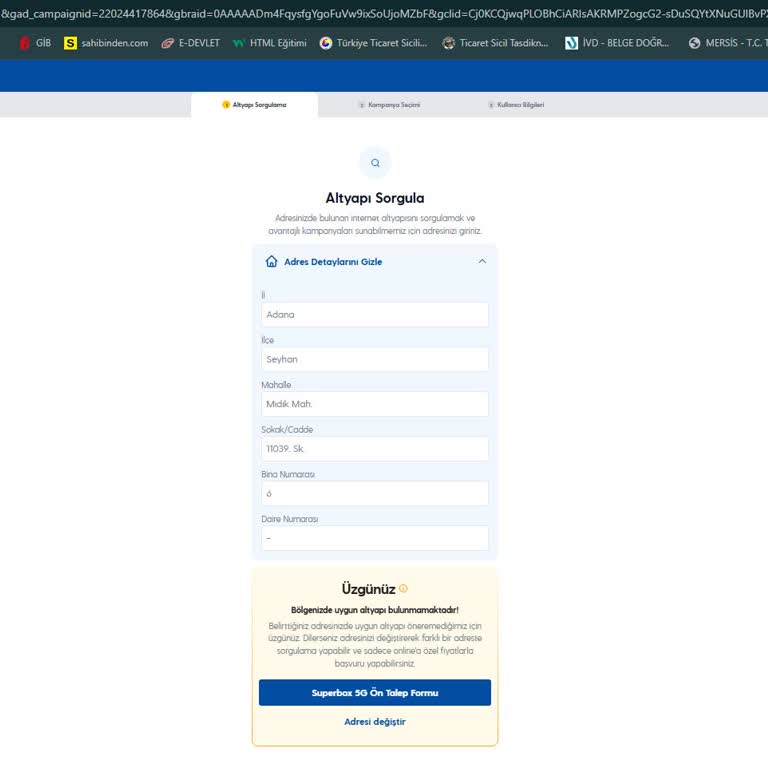Click the İlçe field showing Seyhan

coord(375,359)
